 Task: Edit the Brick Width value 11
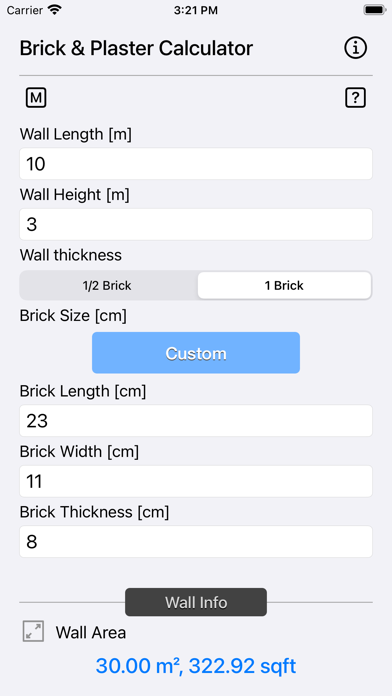point(196,481)
